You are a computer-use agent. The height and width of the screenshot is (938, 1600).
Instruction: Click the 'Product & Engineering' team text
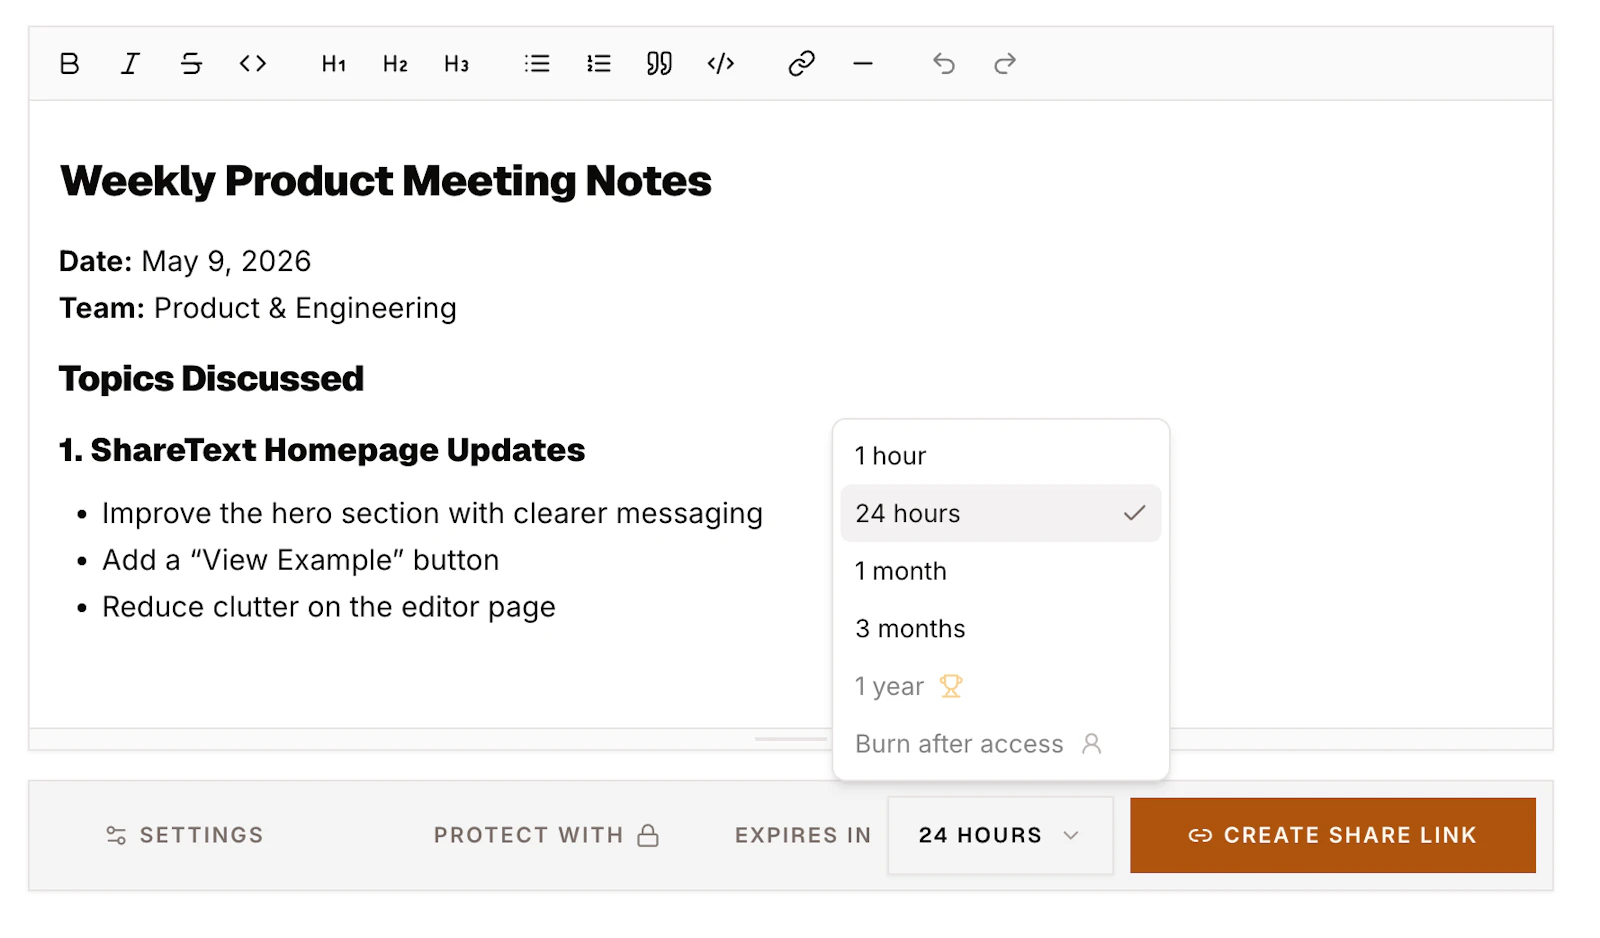click(x=305, y=309)
